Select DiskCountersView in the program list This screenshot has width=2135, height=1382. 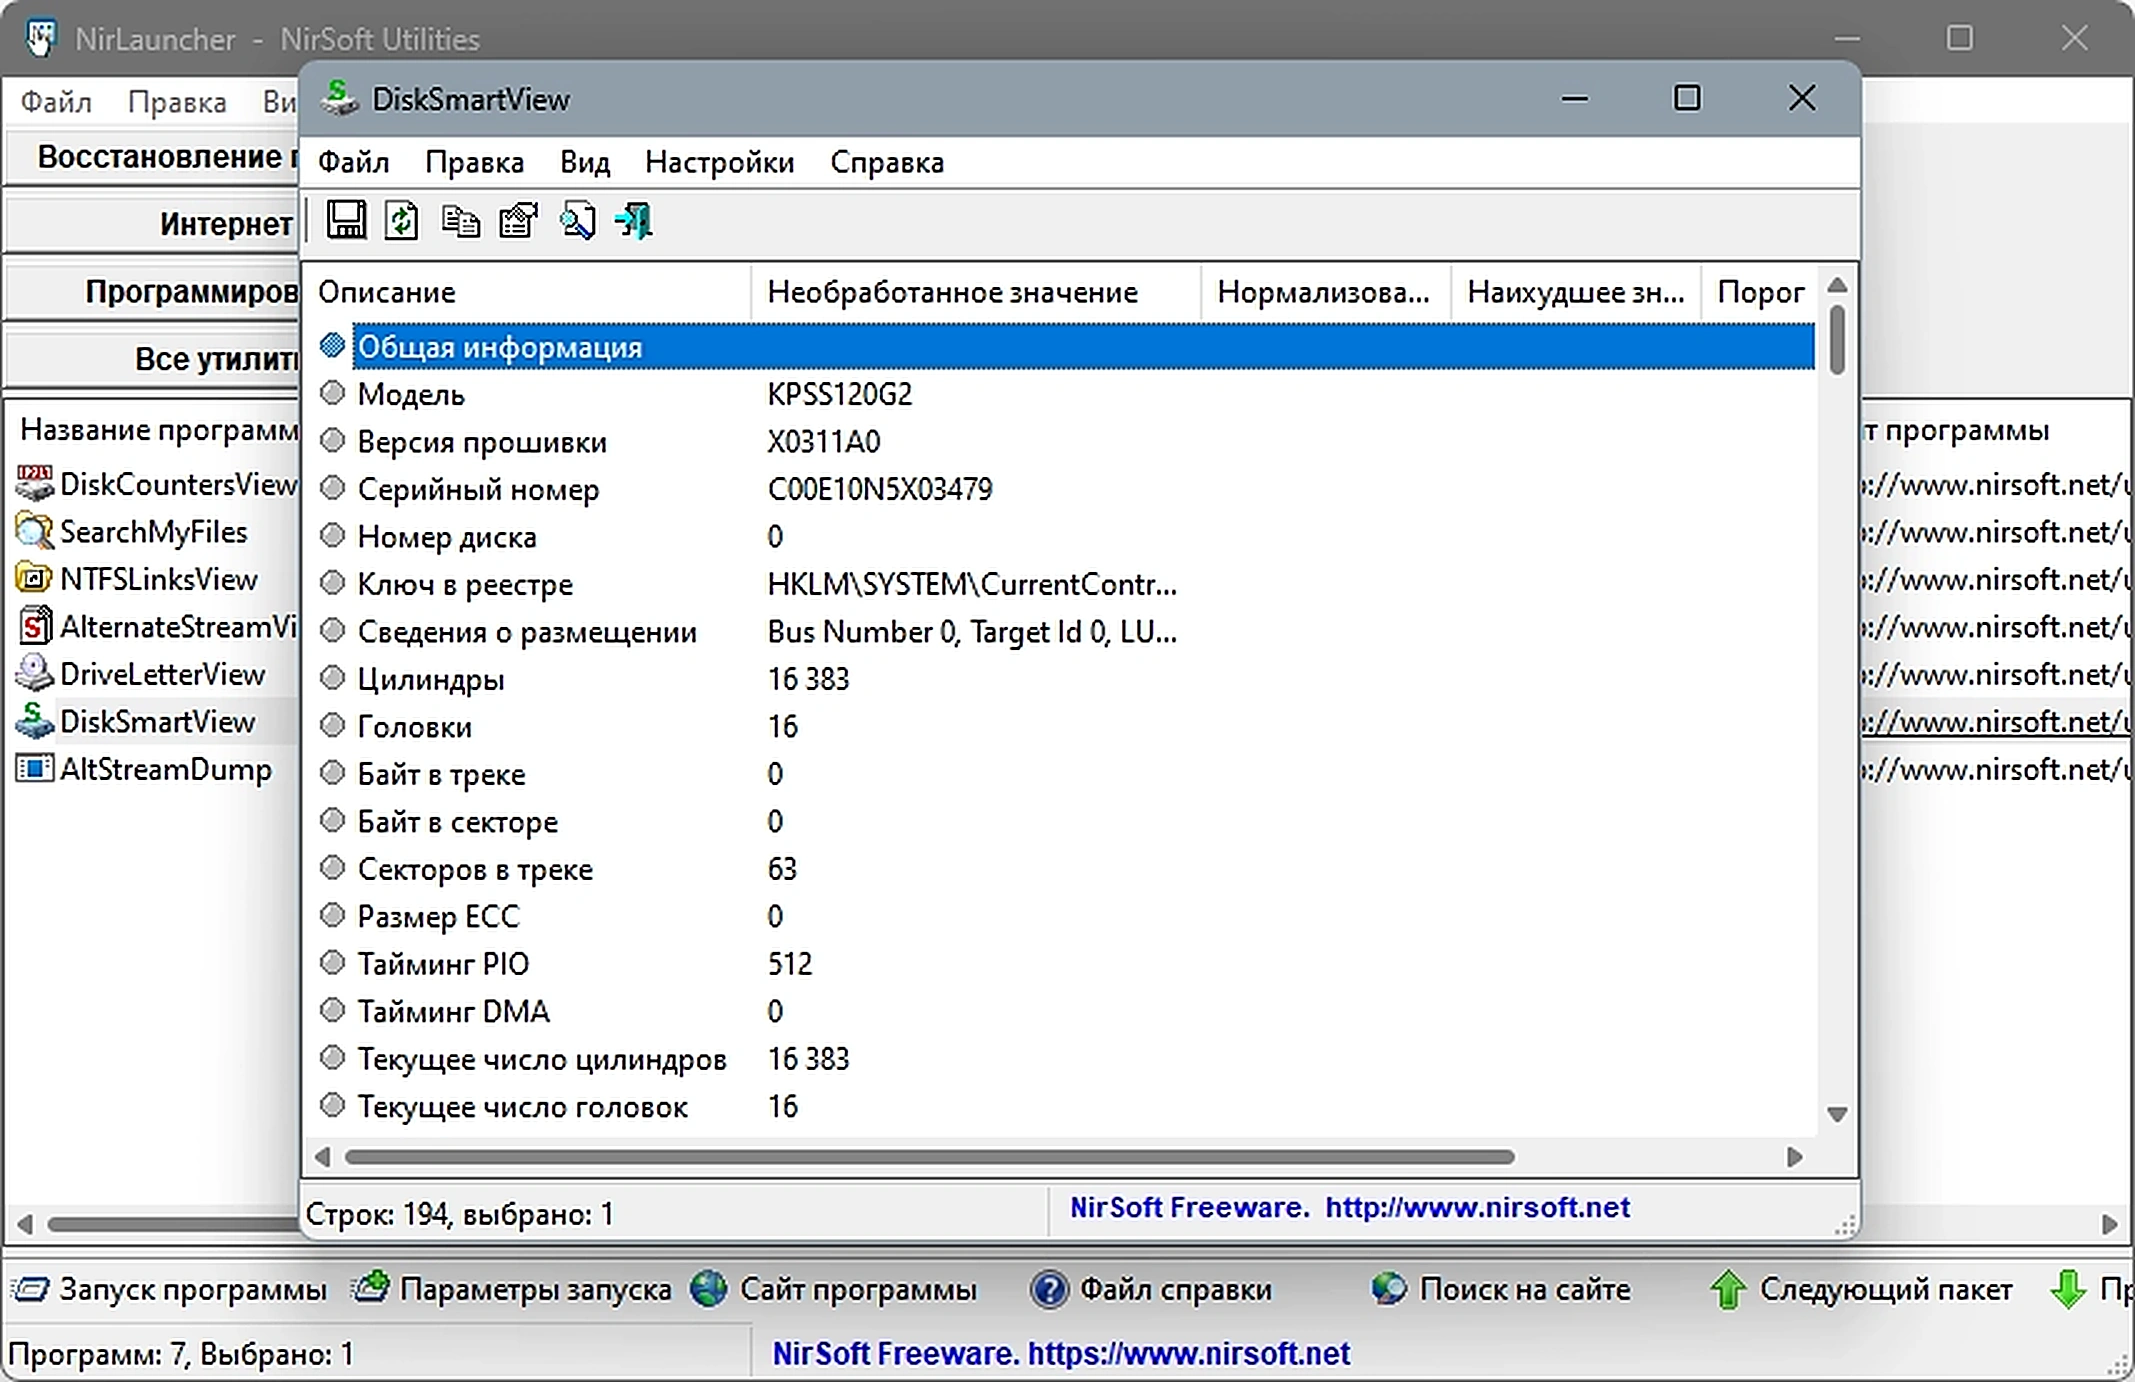178,484
